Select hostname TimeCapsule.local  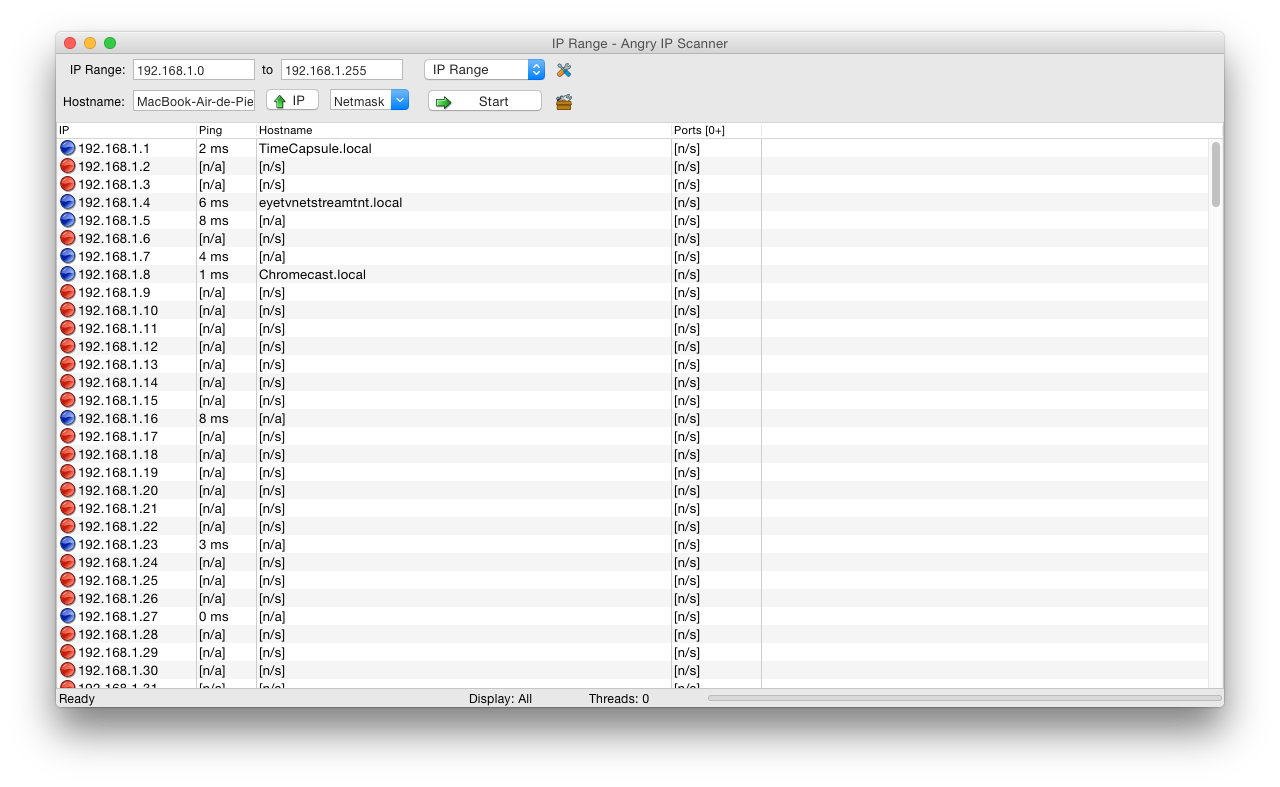pyautogui.click(x=315, y=148)
